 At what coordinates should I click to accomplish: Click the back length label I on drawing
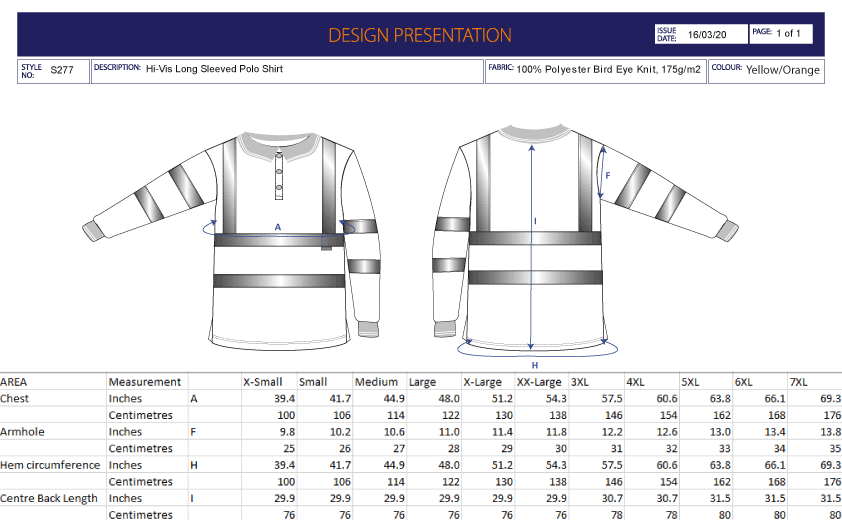[x=535, y=221]
